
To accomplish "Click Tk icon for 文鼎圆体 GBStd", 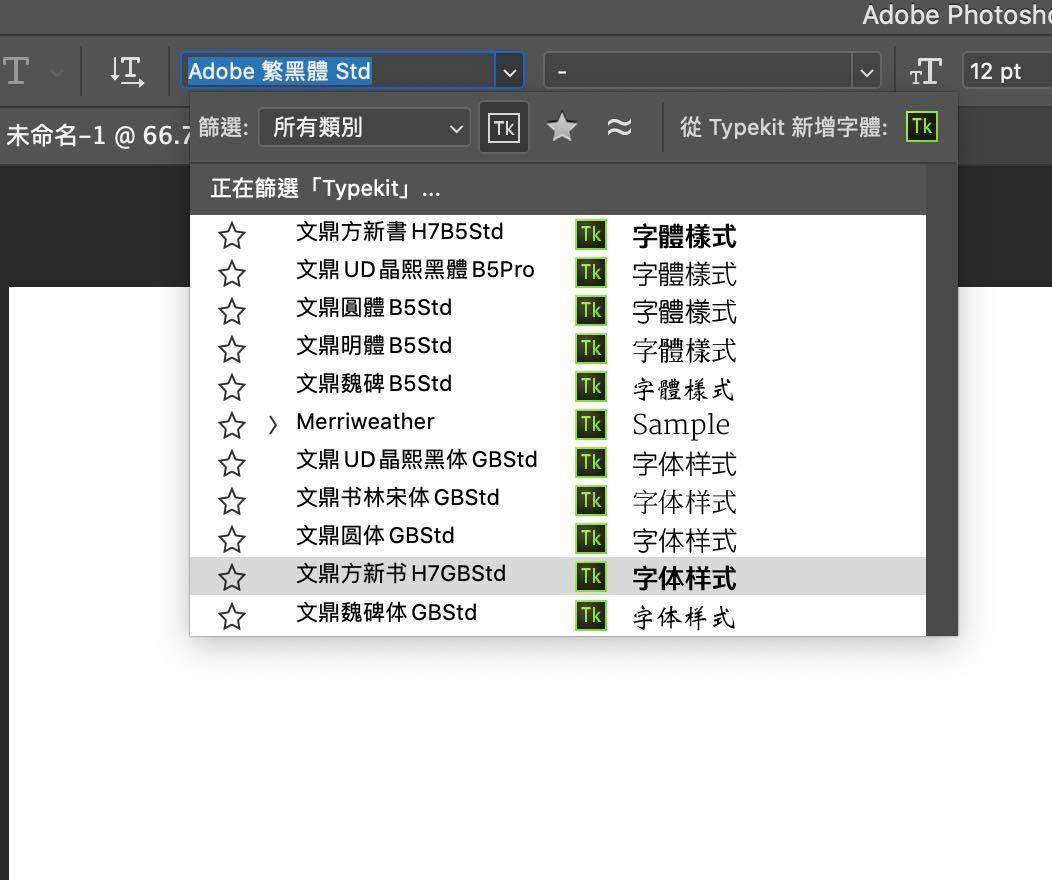I will pyautogui.click(x=591, y=538).
